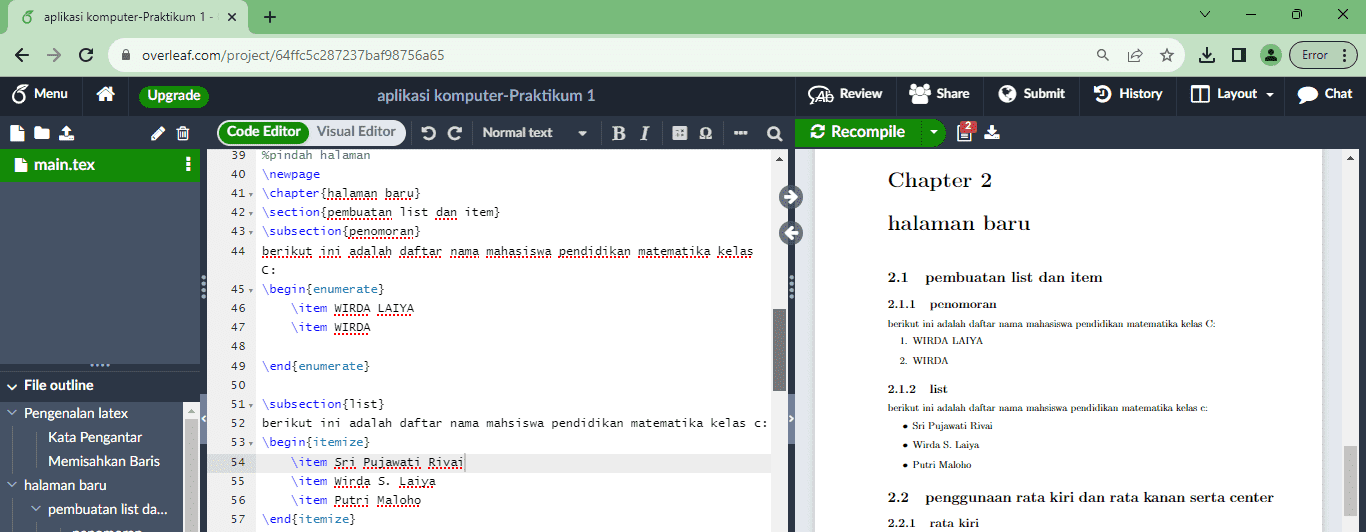Open a new browser tab
Screen dimensions: 1366x532
pyautogui.click(x=270, y=16)
